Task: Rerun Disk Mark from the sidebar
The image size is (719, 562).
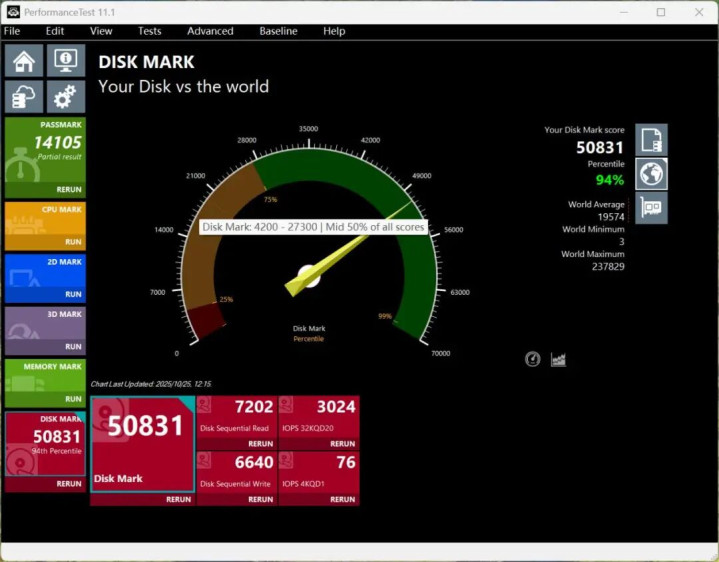Action: (69, 484)
